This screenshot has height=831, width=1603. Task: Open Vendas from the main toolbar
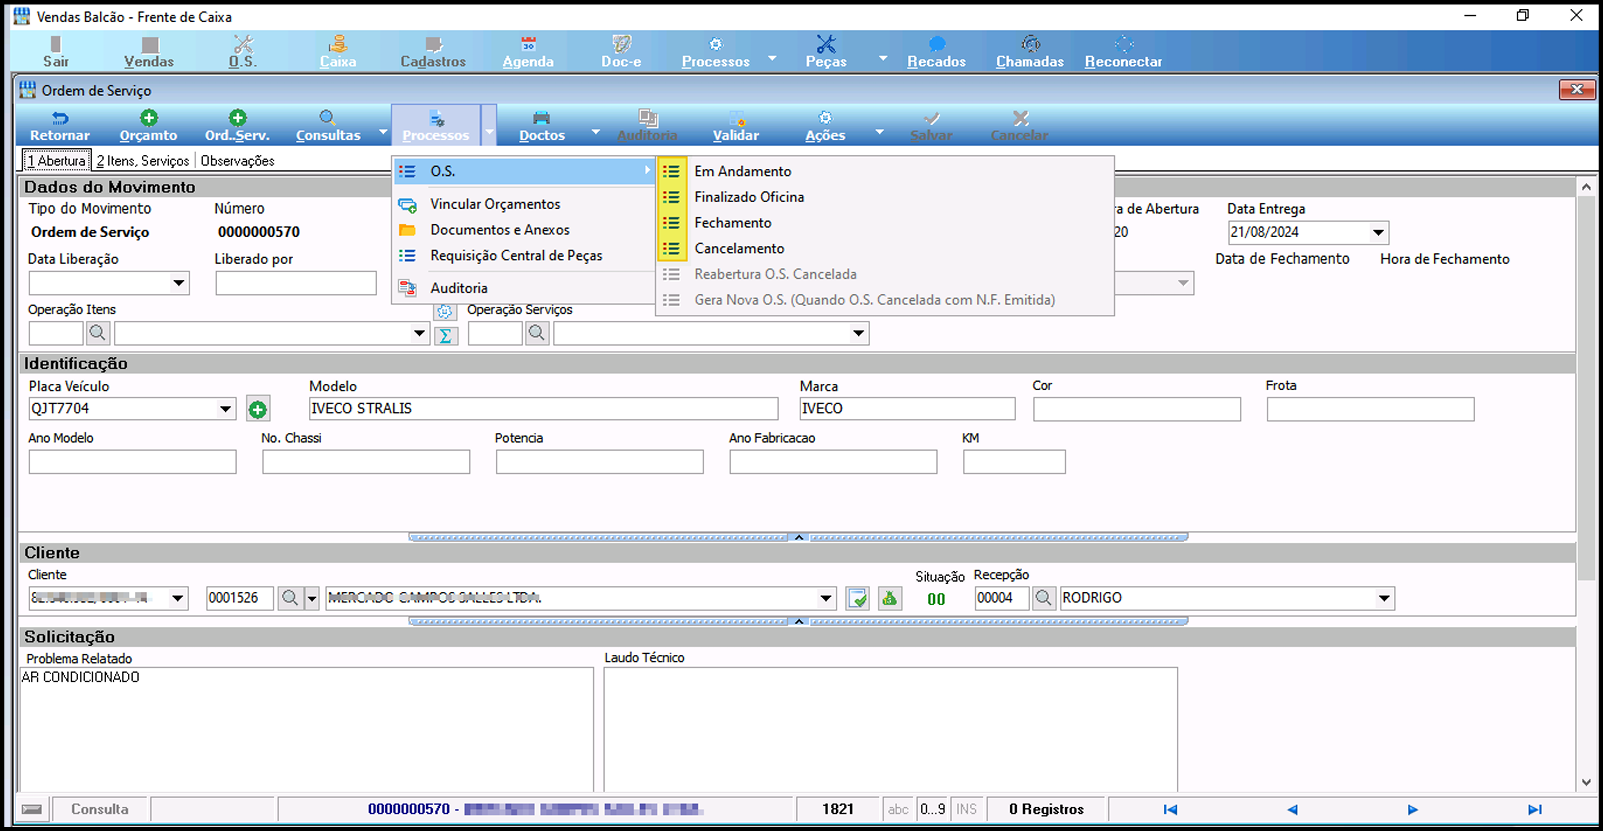pyautogui.click(x=149, y=51)
